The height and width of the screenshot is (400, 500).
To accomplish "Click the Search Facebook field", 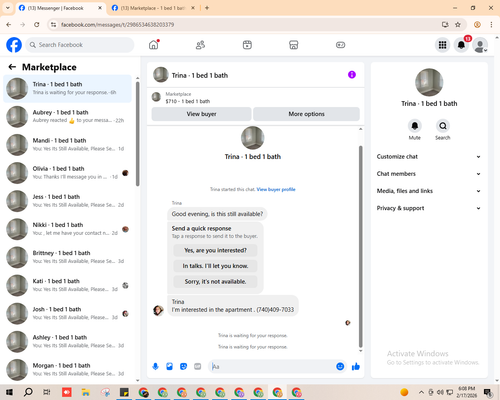I will coord(80,45).
